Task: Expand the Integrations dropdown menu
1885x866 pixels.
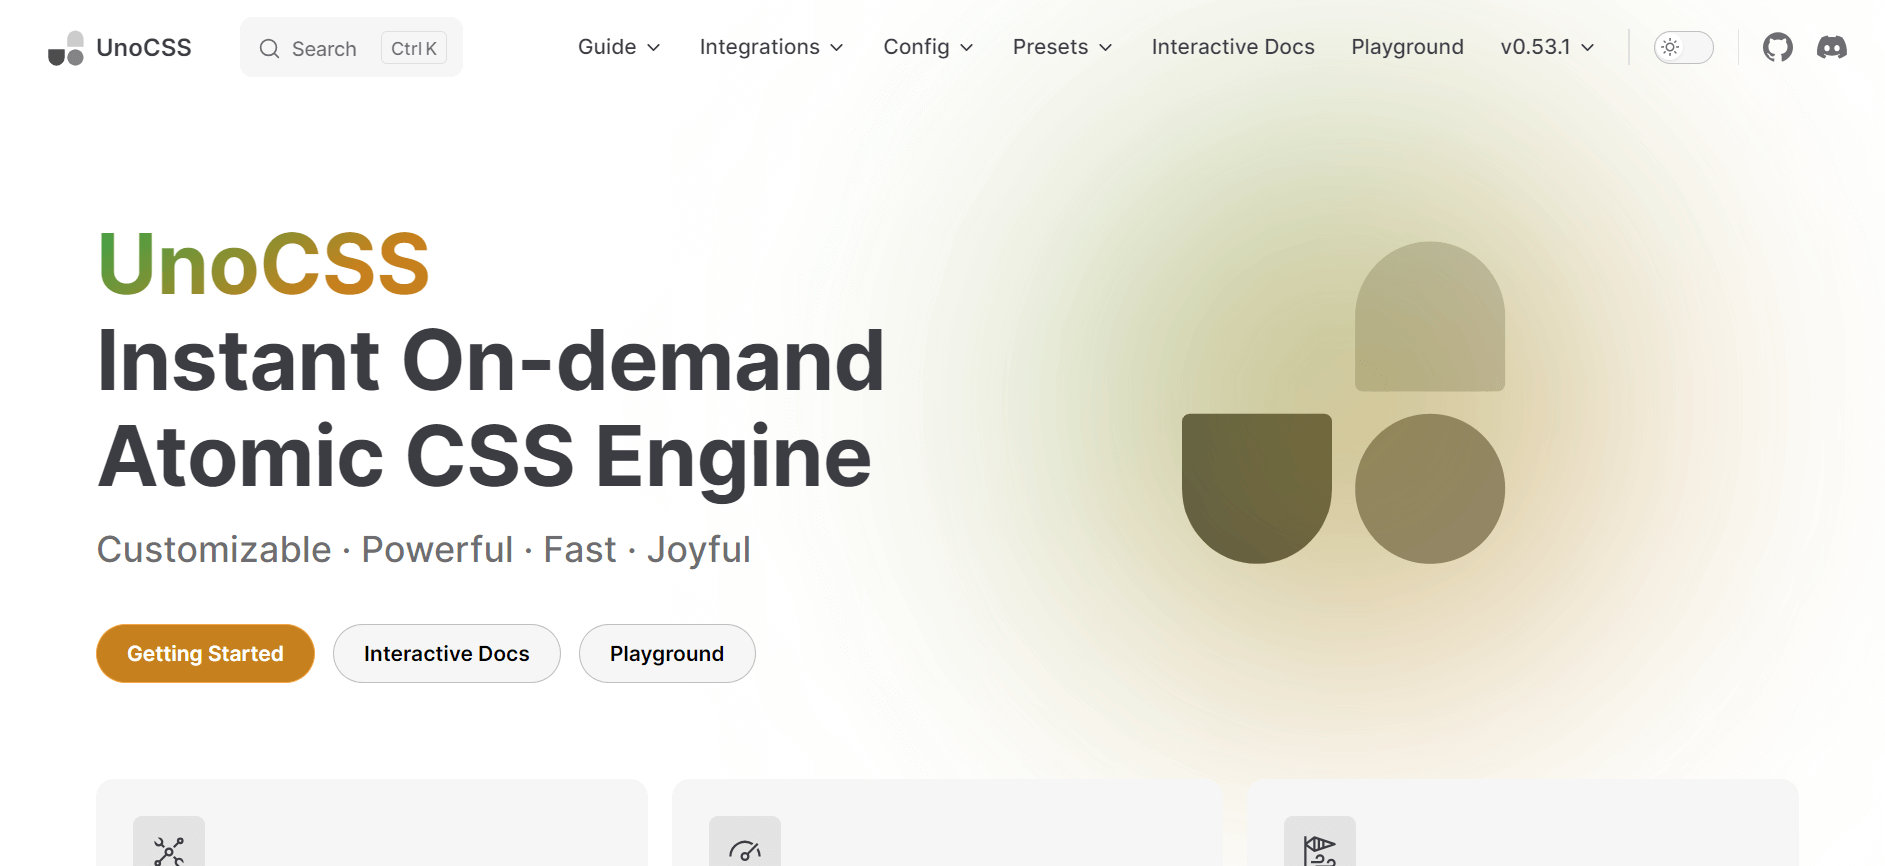Action: coord(771,47)
